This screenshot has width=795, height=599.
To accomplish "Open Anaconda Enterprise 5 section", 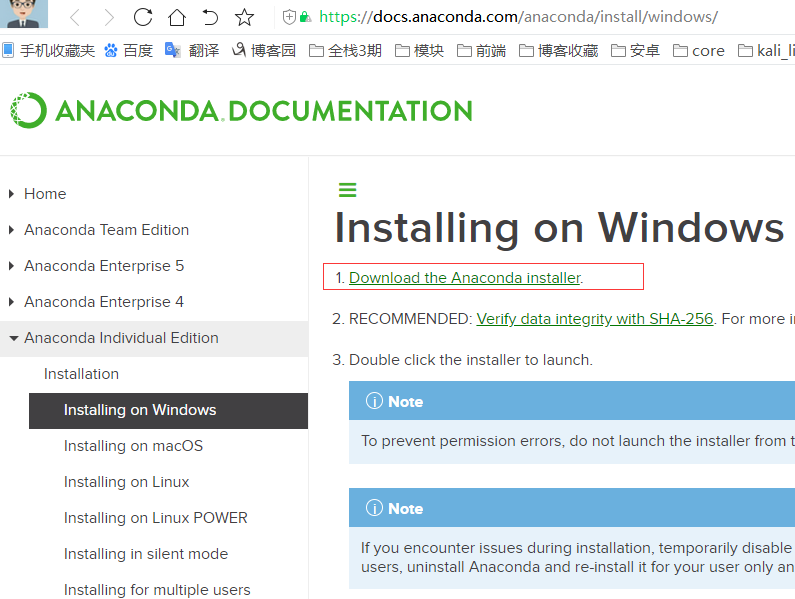I will point(104,266).
